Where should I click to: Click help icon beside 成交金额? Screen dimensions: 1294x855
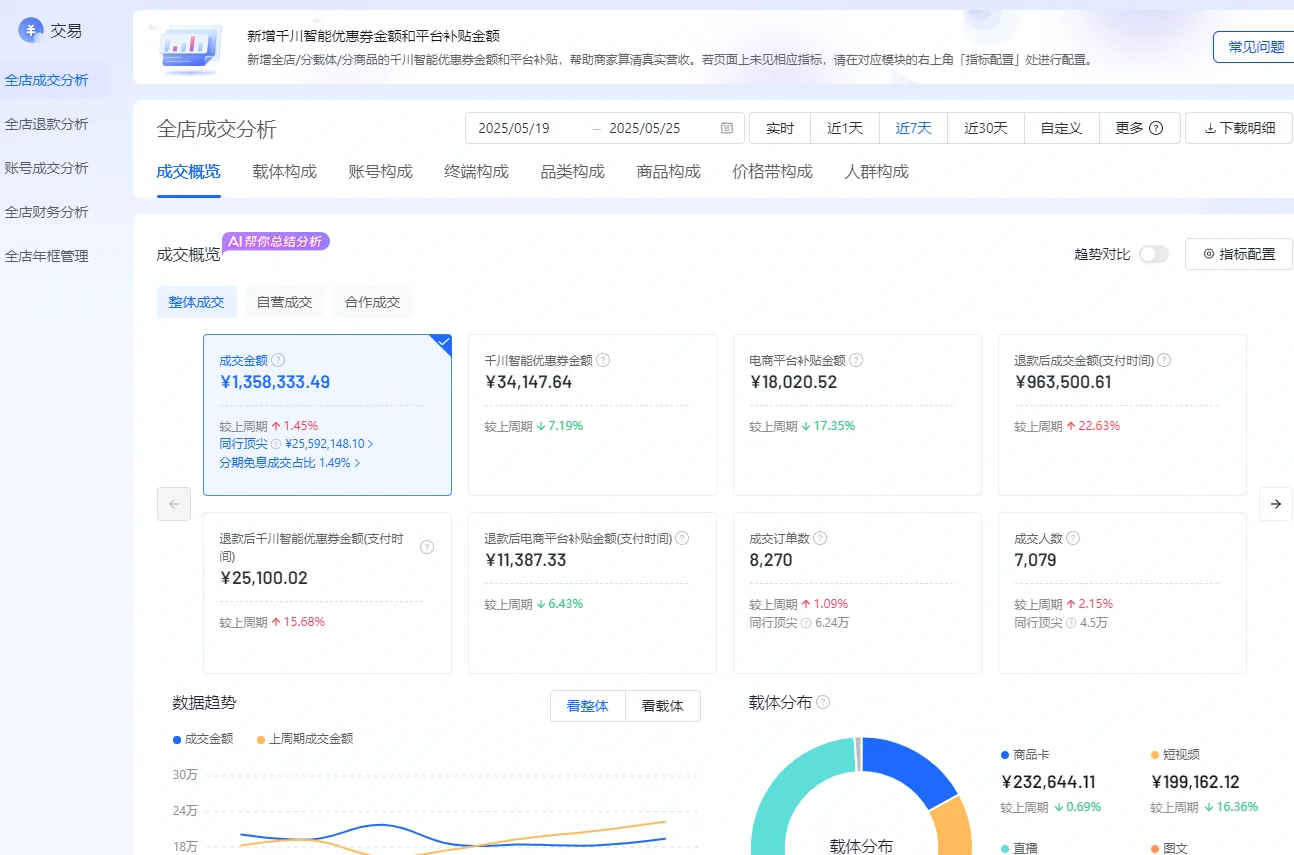[278, 360]
